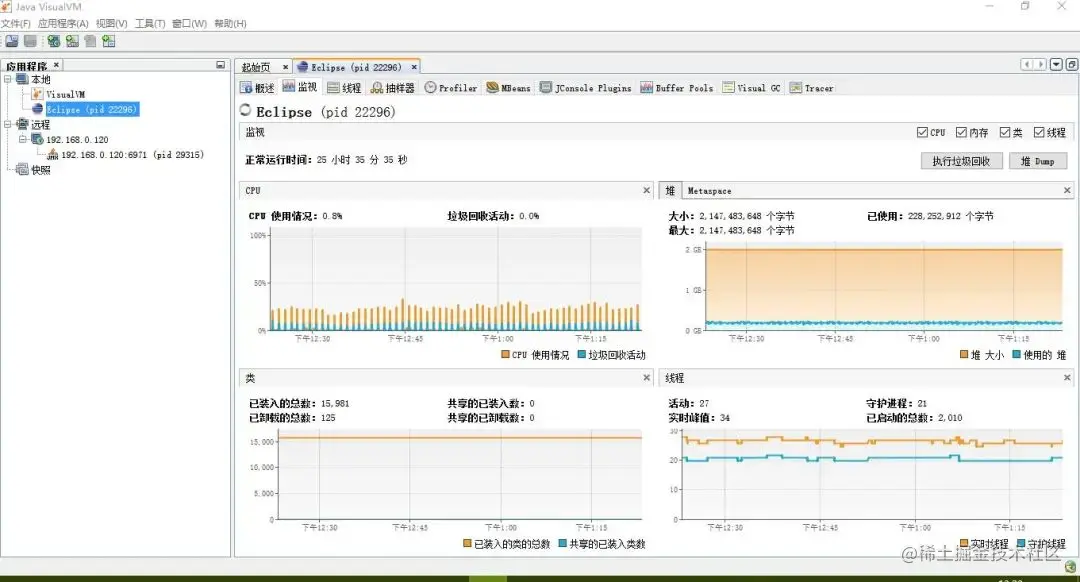
Task: Click the MBeans bean icon
Action: (492, 87)
